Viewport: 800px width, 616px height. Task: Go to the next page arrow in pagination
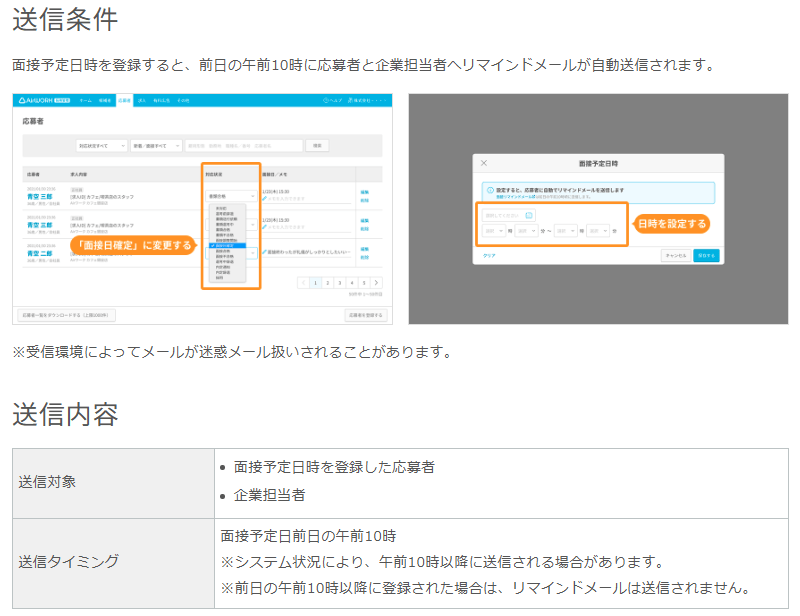click(377, 282)
